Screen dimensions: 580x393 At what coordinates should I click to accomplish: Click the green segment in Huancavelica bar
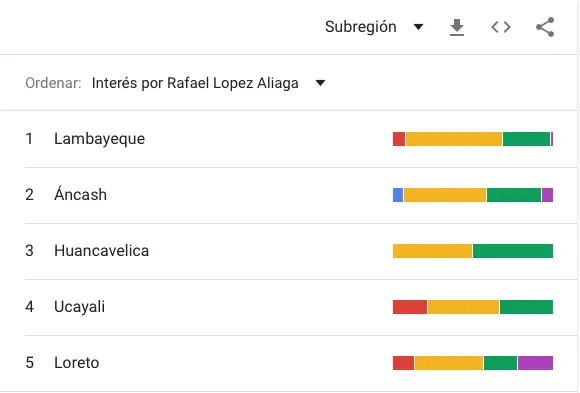pos(513,251)
